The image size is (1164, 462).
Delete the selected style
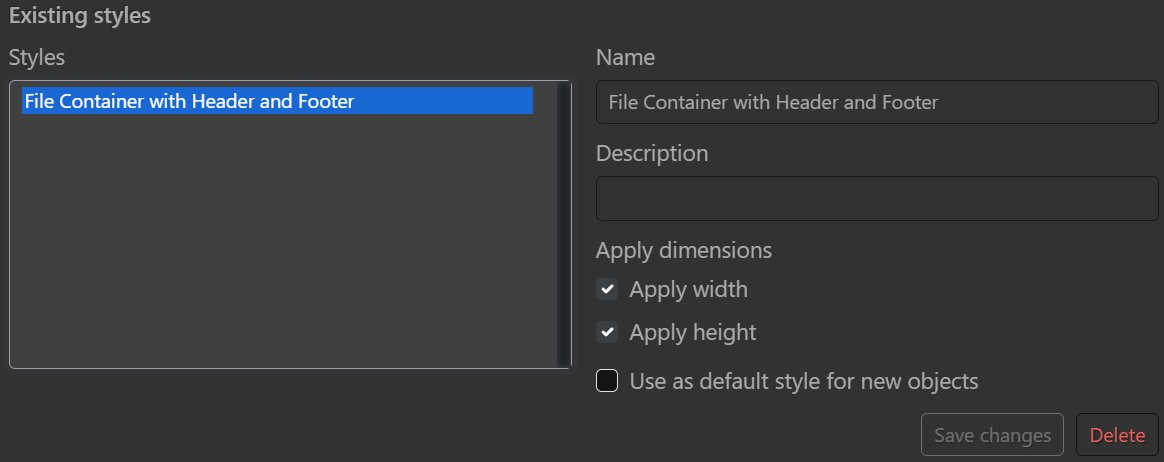pos(1116,435)
